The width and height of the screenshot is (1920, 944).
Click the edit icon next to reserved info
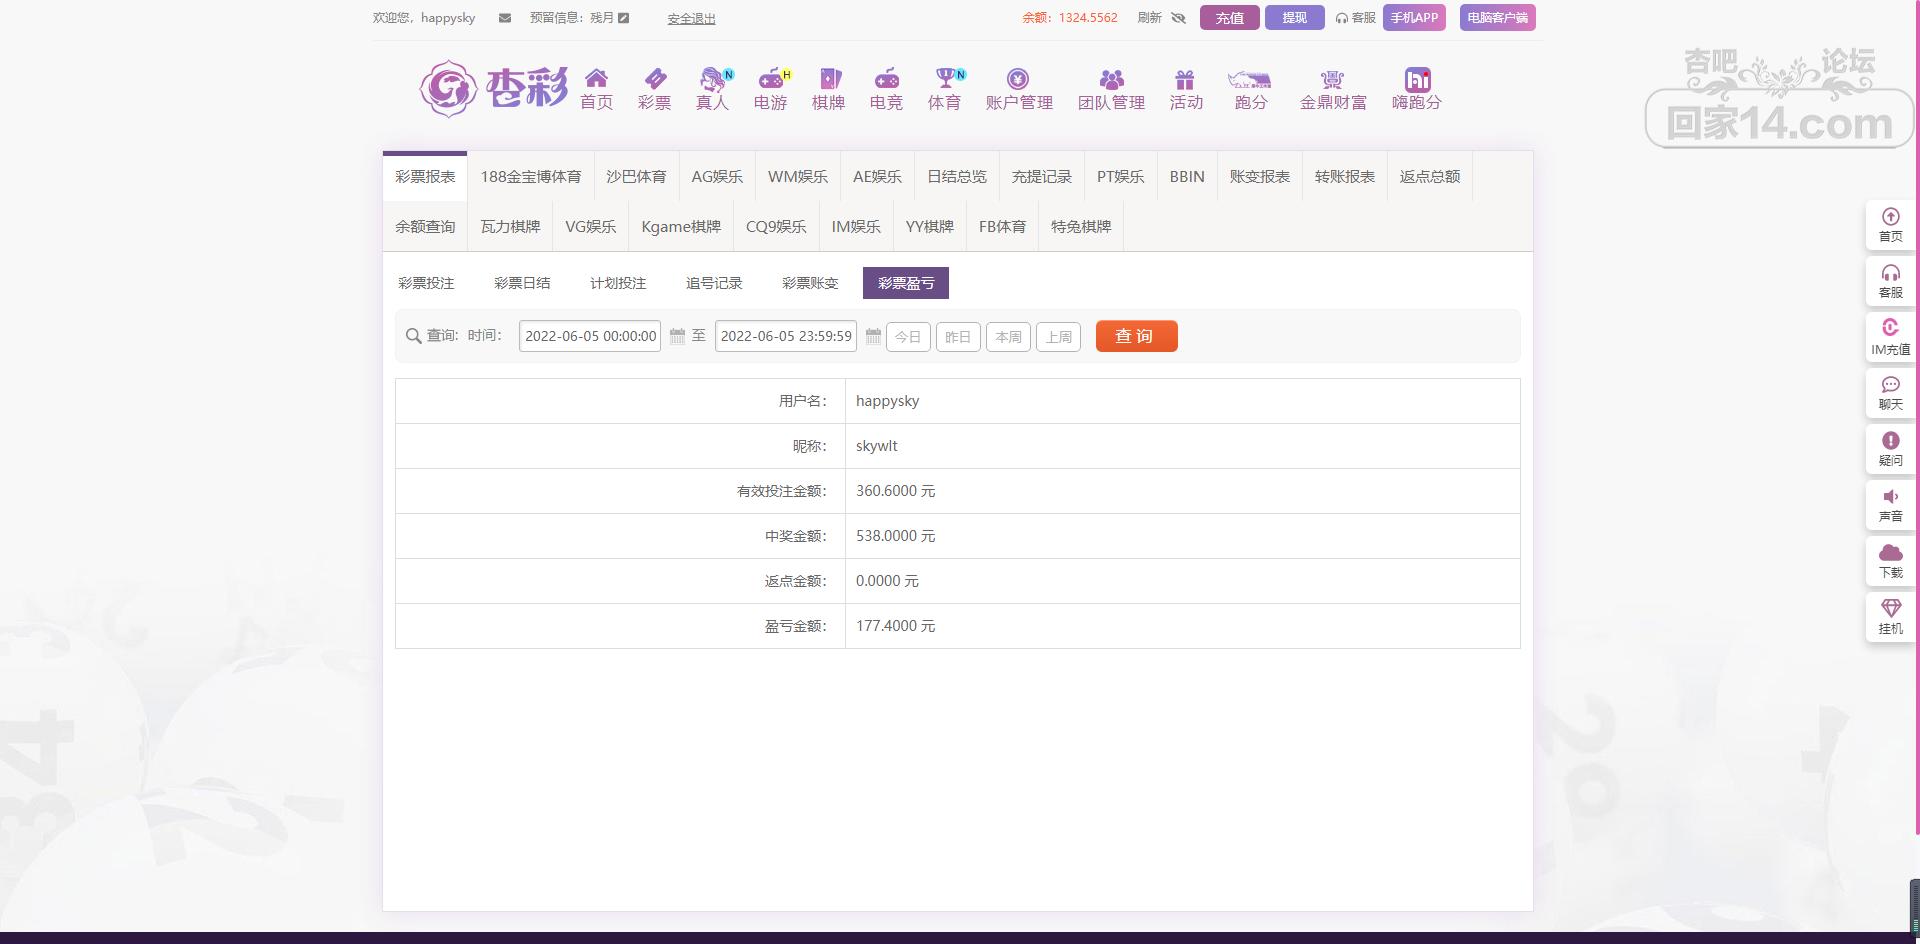tap(624, 18)
